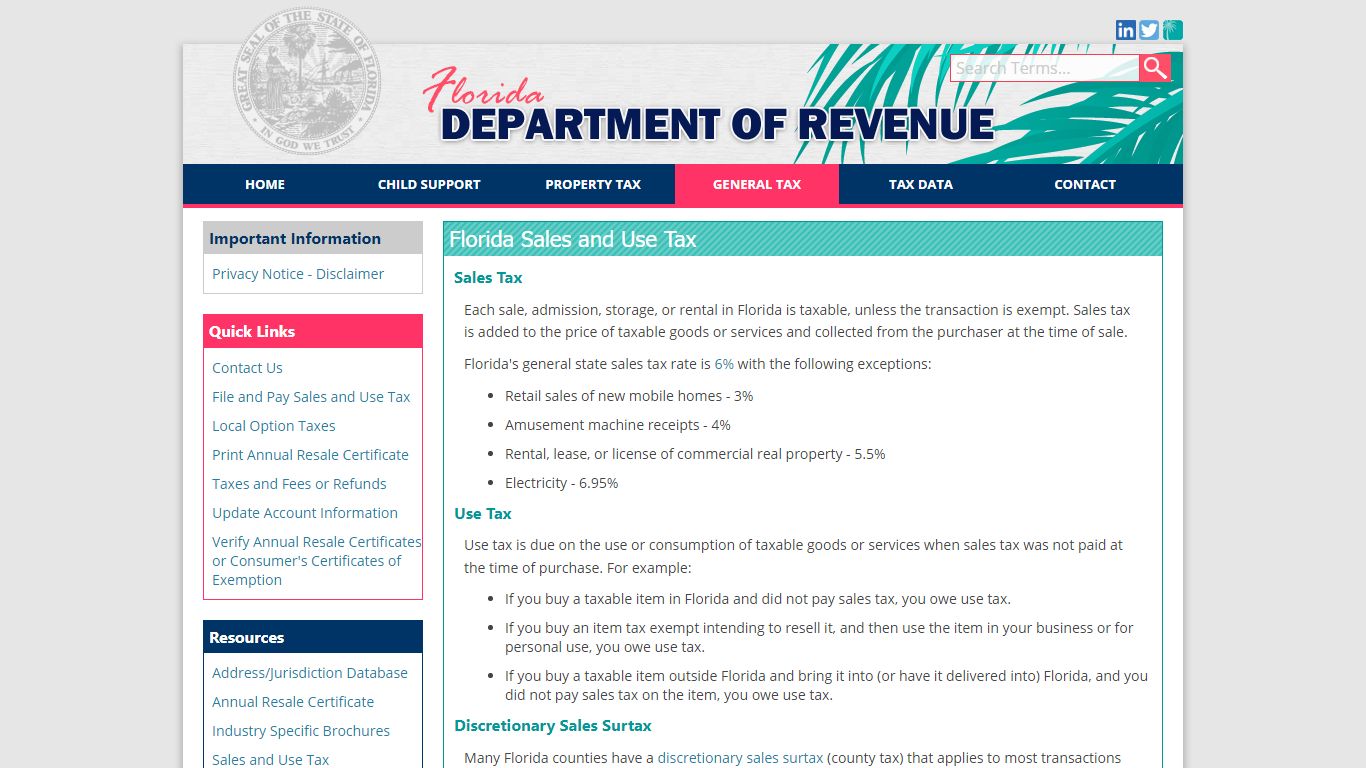This screenshot has height=768, width=1366.
Task: Click the 'Electricity - 6.95%' item
Action: coord(561,483)
